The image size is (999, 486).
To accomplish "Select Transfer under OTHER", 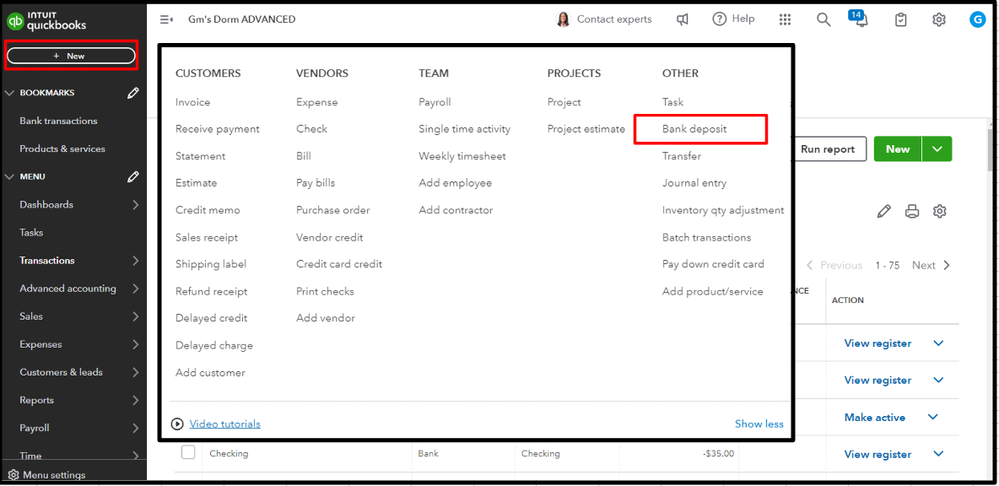I will pos(681,156).
